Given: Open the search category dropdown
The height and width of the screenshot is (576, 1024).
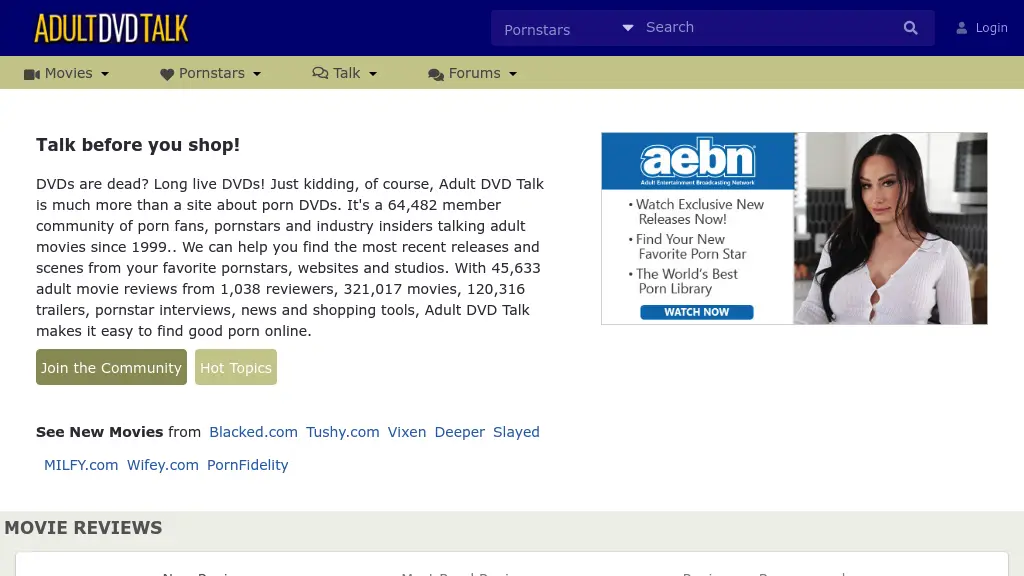Looking at the screenshot, I should point(568,29).
